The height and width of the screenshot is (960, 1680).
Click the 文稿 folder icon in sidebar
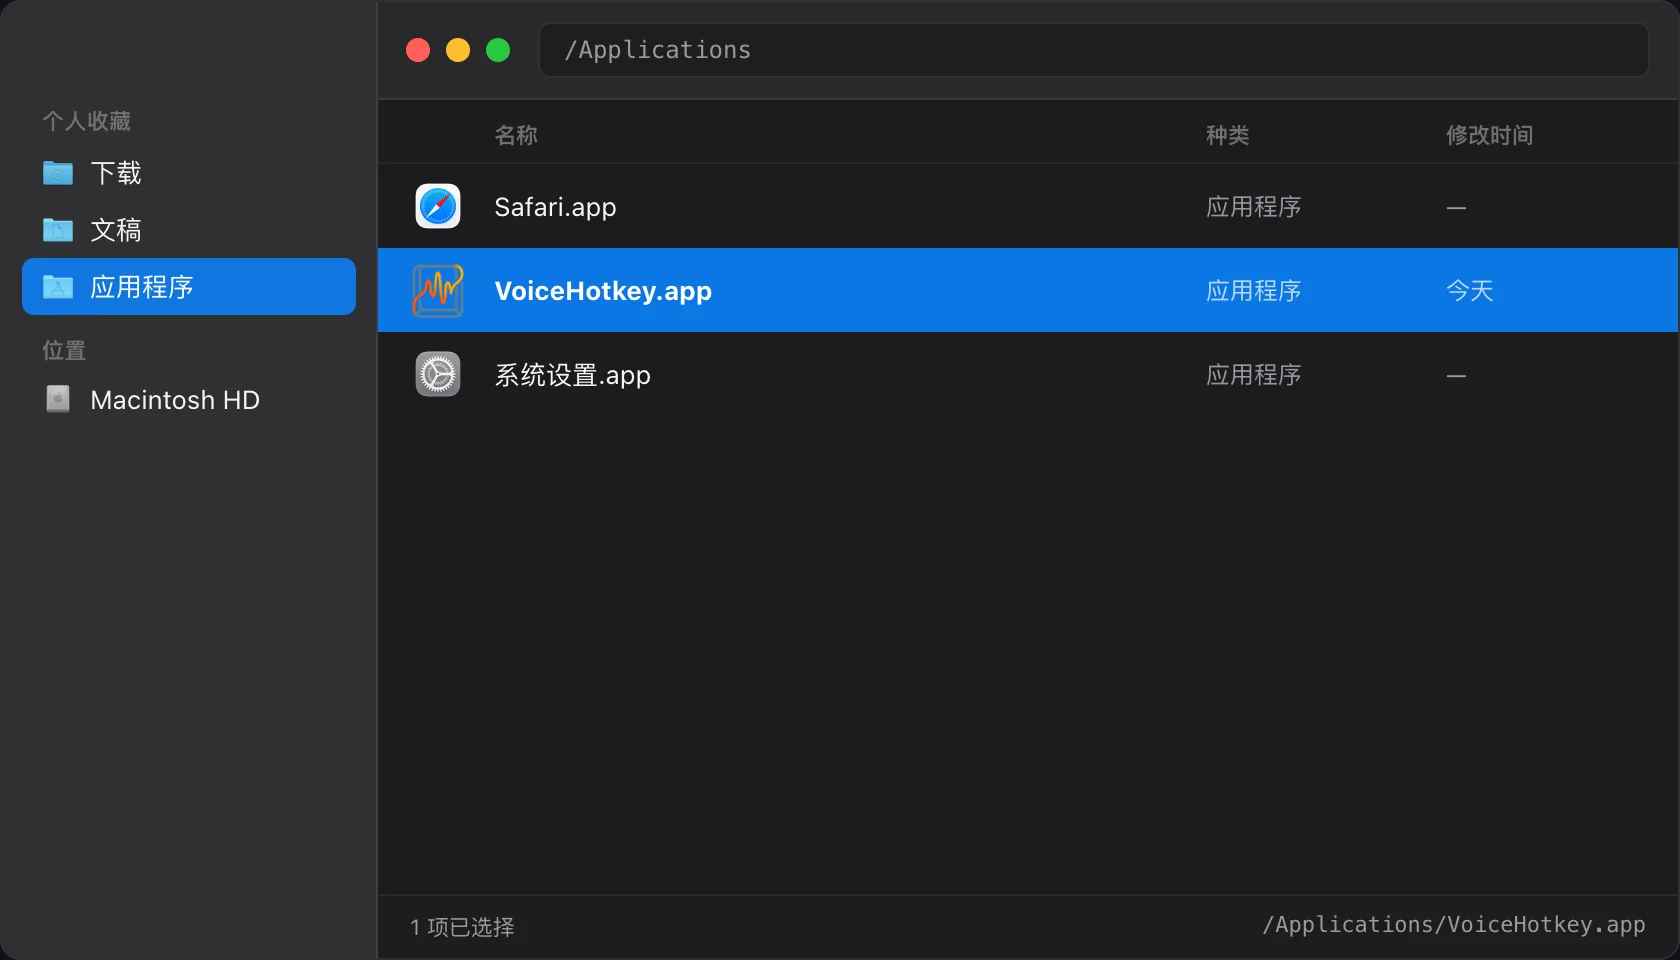pyautogui.click(x=58, y=230)
